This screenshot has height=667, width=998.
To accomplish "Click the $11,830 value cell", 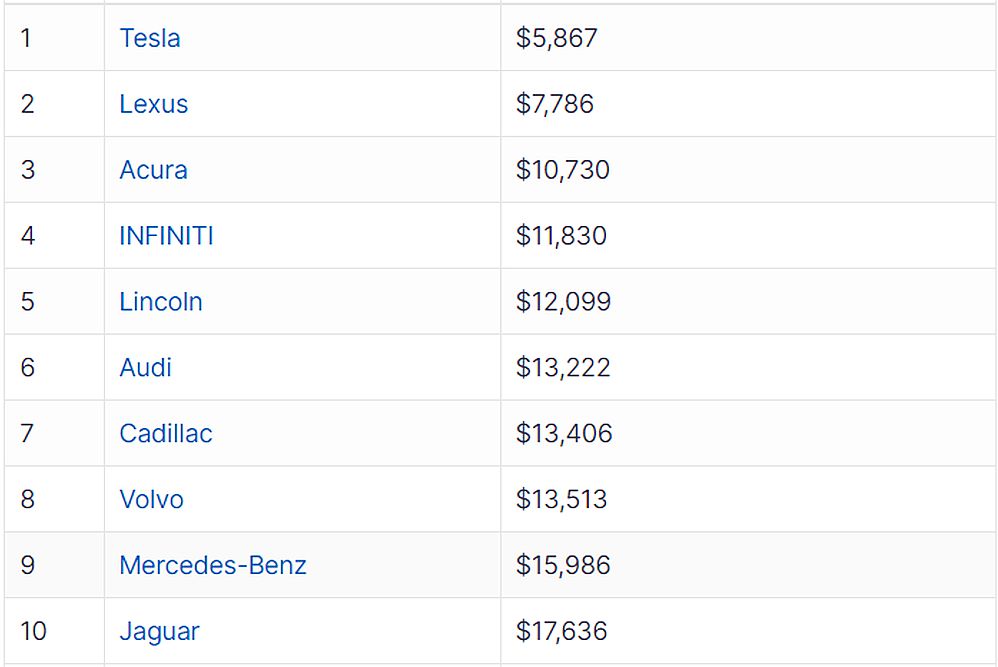I will pyautogui.click(x=748, y=235).
